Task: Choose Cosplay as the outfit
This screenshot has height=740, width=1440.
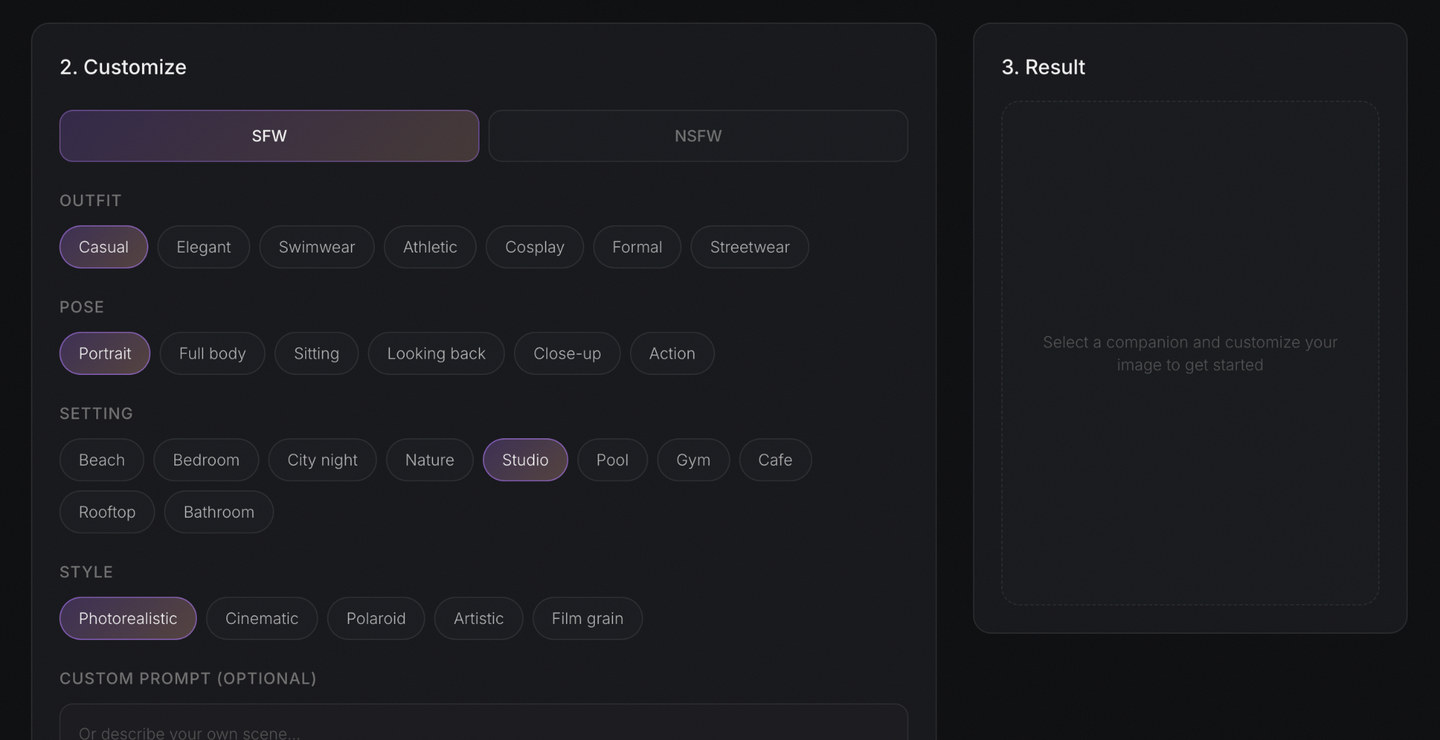Action: click(x=535, y=247)
